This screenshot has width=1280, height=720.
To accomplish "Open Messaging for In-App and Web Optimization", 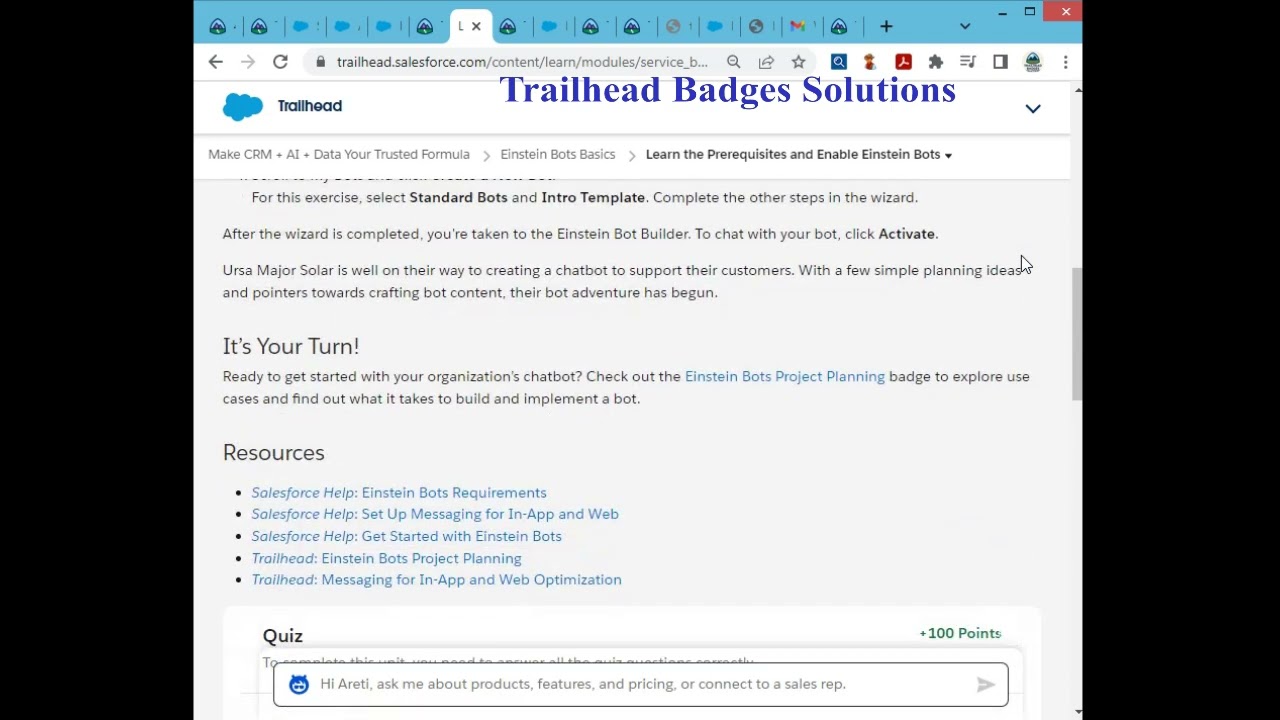I will [x=436, y=580].
